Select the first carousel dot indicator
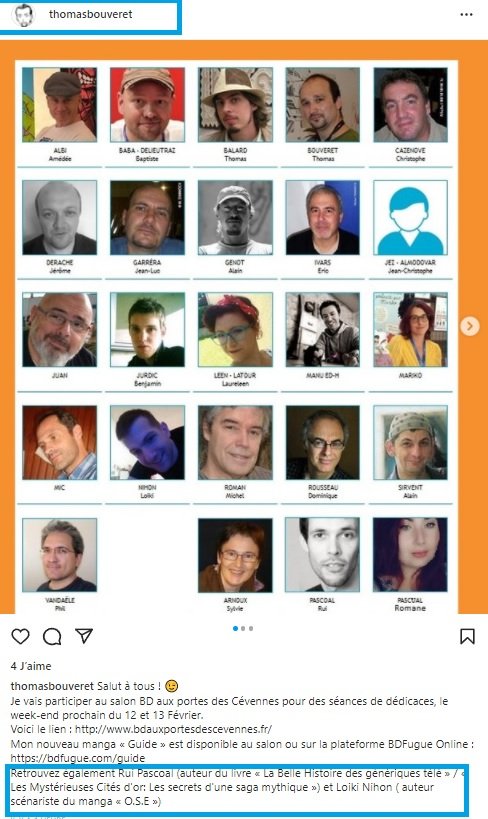488x819 pixels. coord(235,628)
